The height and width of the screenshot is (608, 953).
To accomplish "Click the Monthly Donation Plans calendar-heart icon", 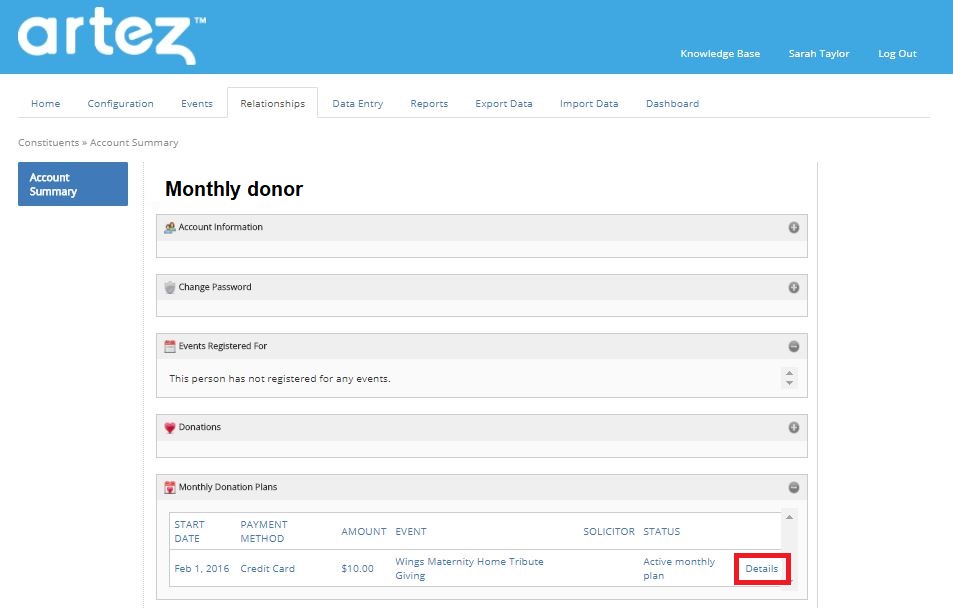I will [170, 488].
